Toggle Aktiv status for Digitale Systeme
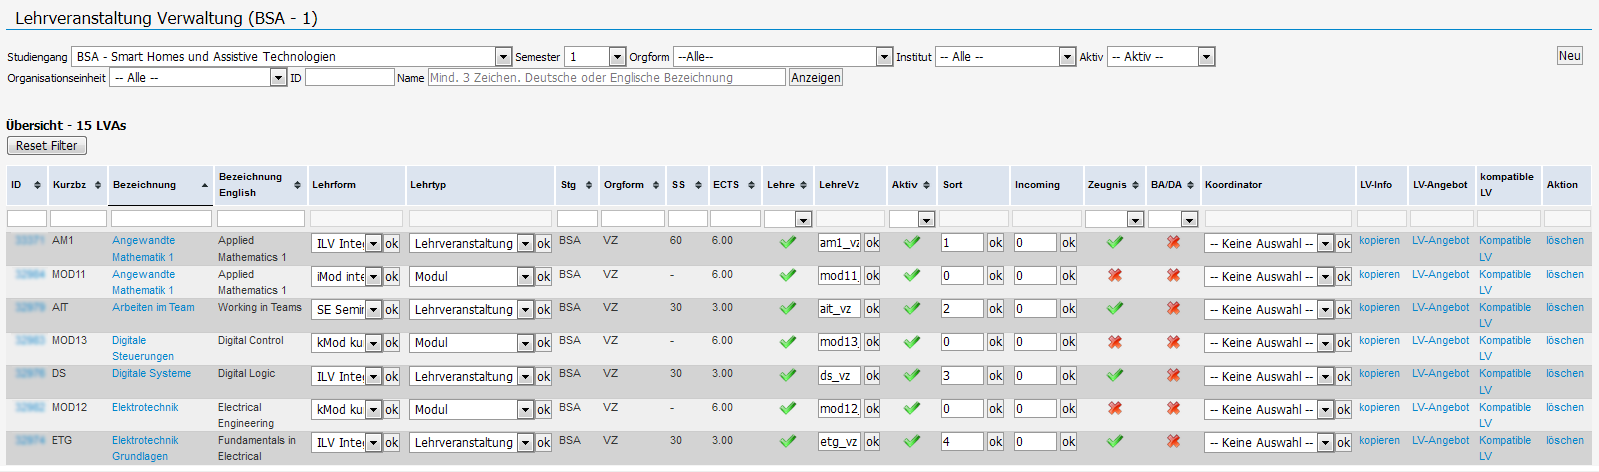The width and height of the screenshot is (1599, 472). [911, 375]
